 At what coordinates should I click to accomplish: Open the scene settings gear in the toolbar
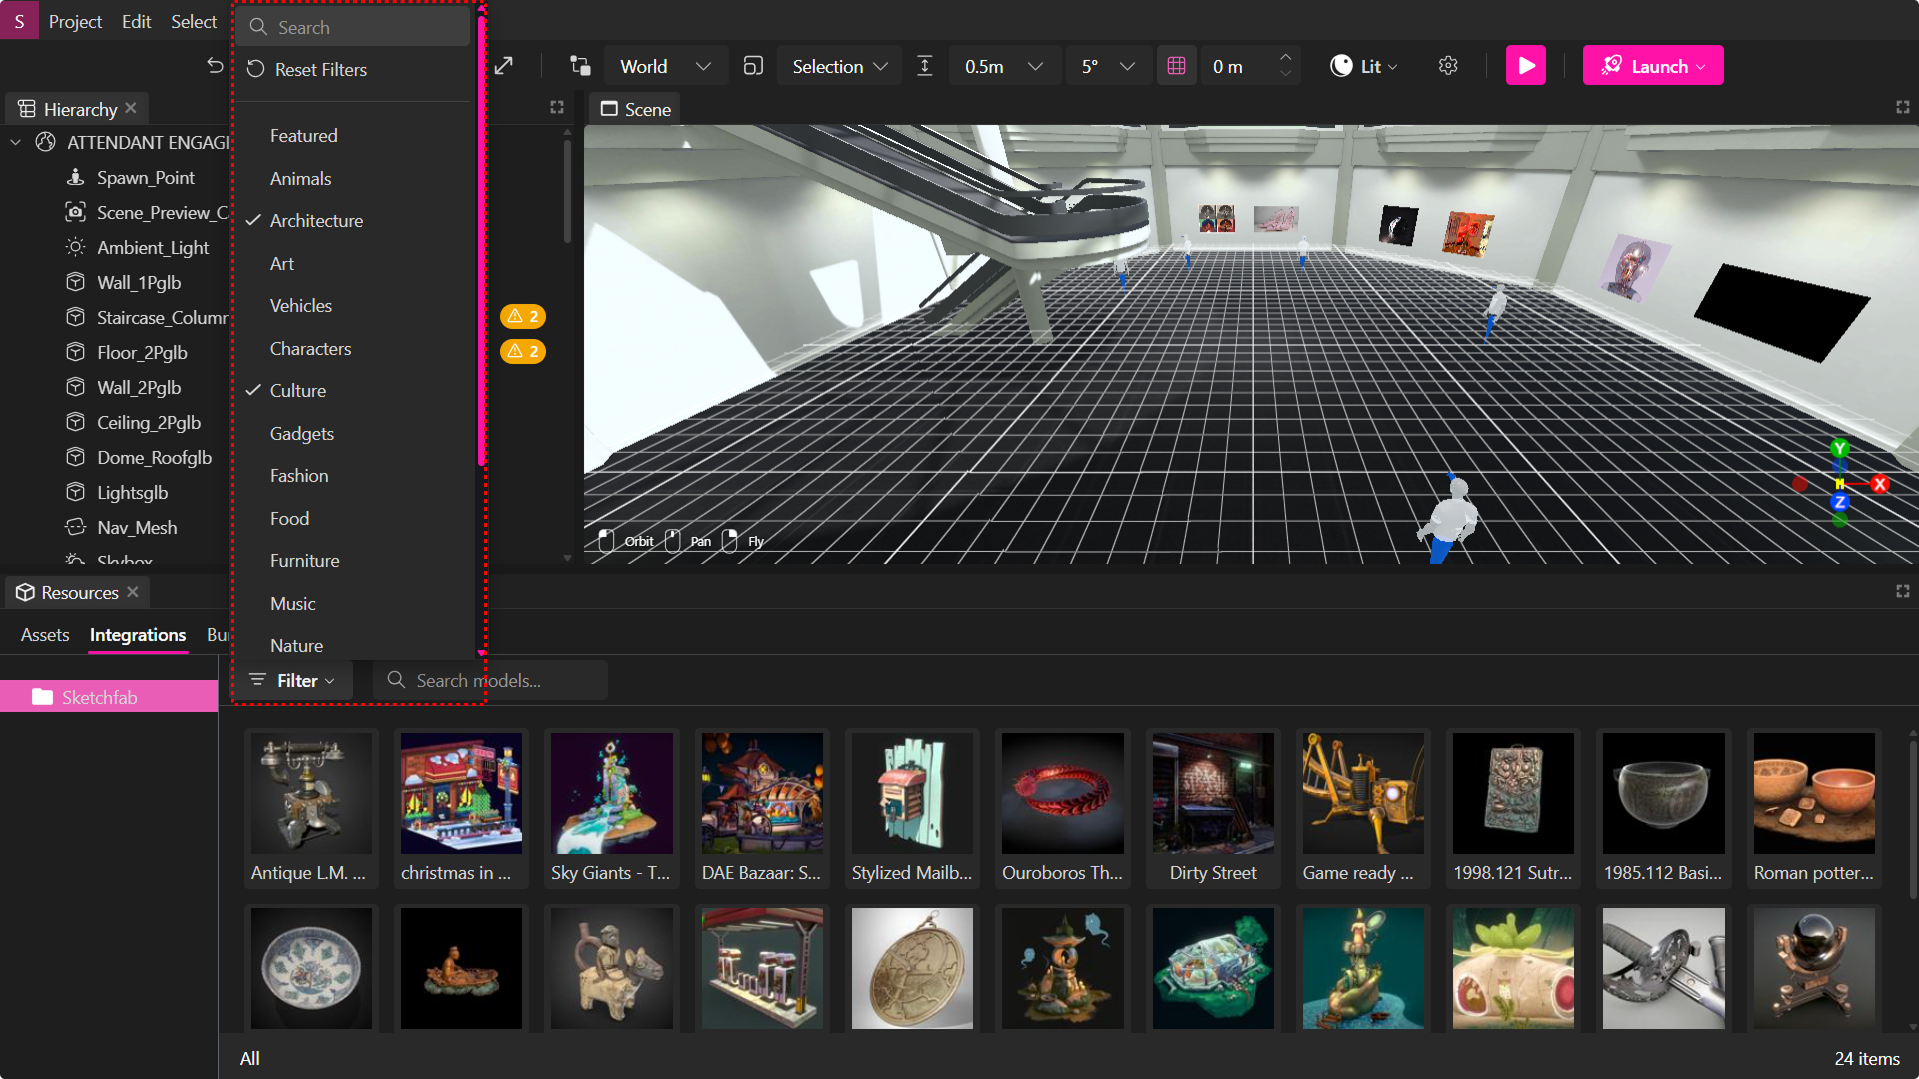[x=1447, y=65]
